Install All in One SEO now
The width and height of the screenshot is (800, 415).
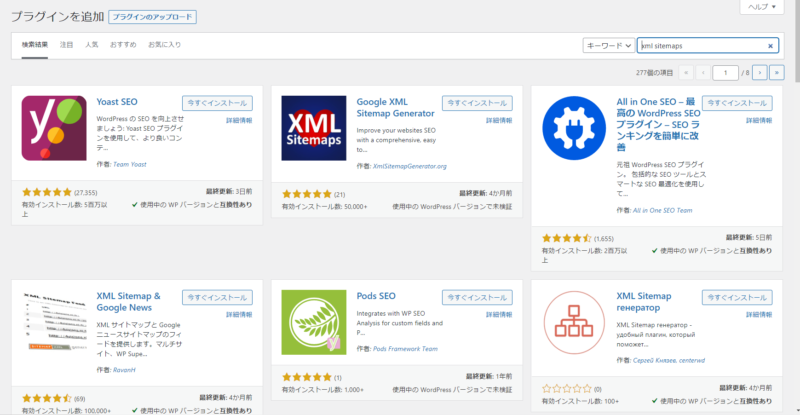[737, 103]
